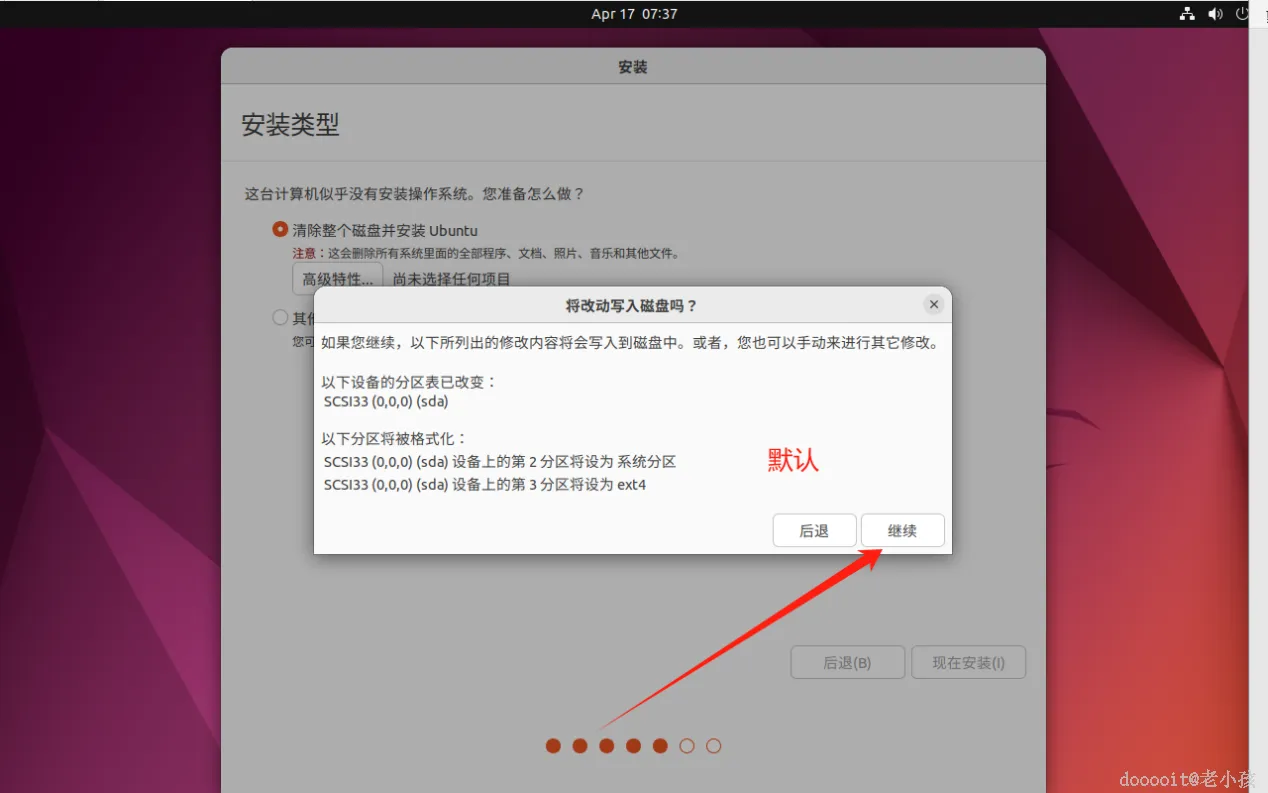
Task: Click the 继续 button in the dialog
Action: pyautogui.click(x=902, y=531)
